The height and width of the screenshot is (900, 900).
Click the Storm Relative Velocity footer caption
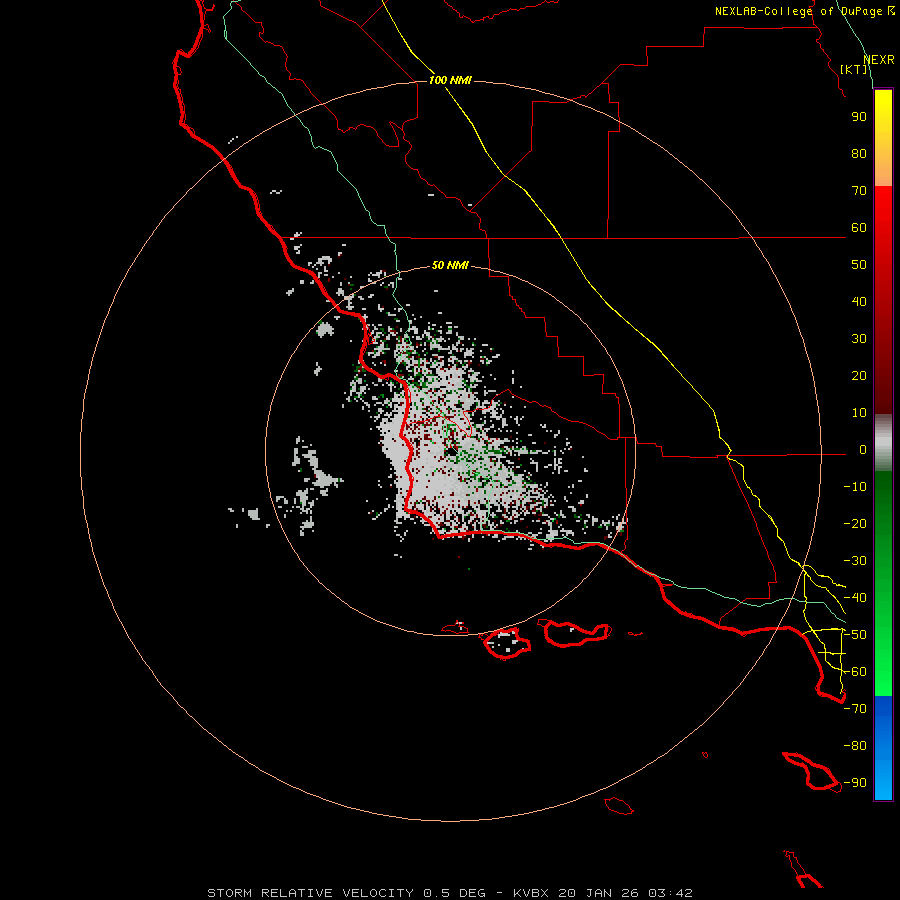pyautogui.click(x=450, y=893)
